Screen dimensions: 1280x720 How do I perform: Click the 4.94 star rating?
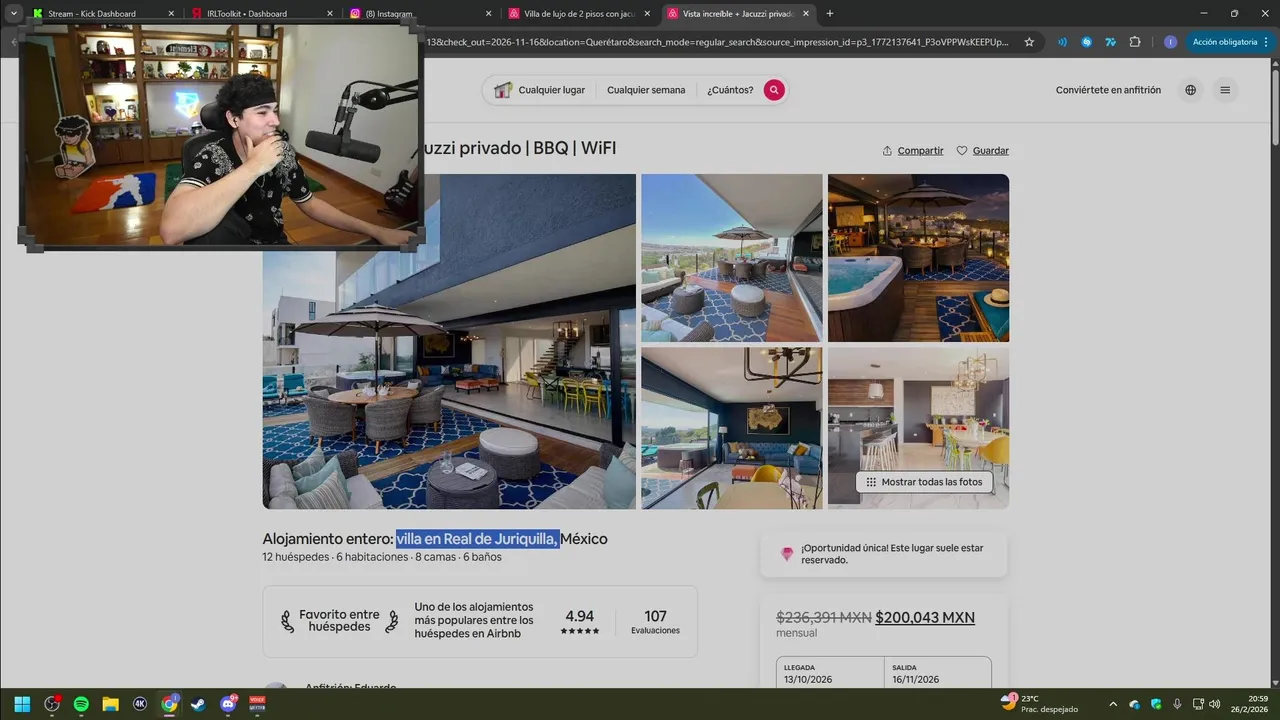[x=579, y=621]
